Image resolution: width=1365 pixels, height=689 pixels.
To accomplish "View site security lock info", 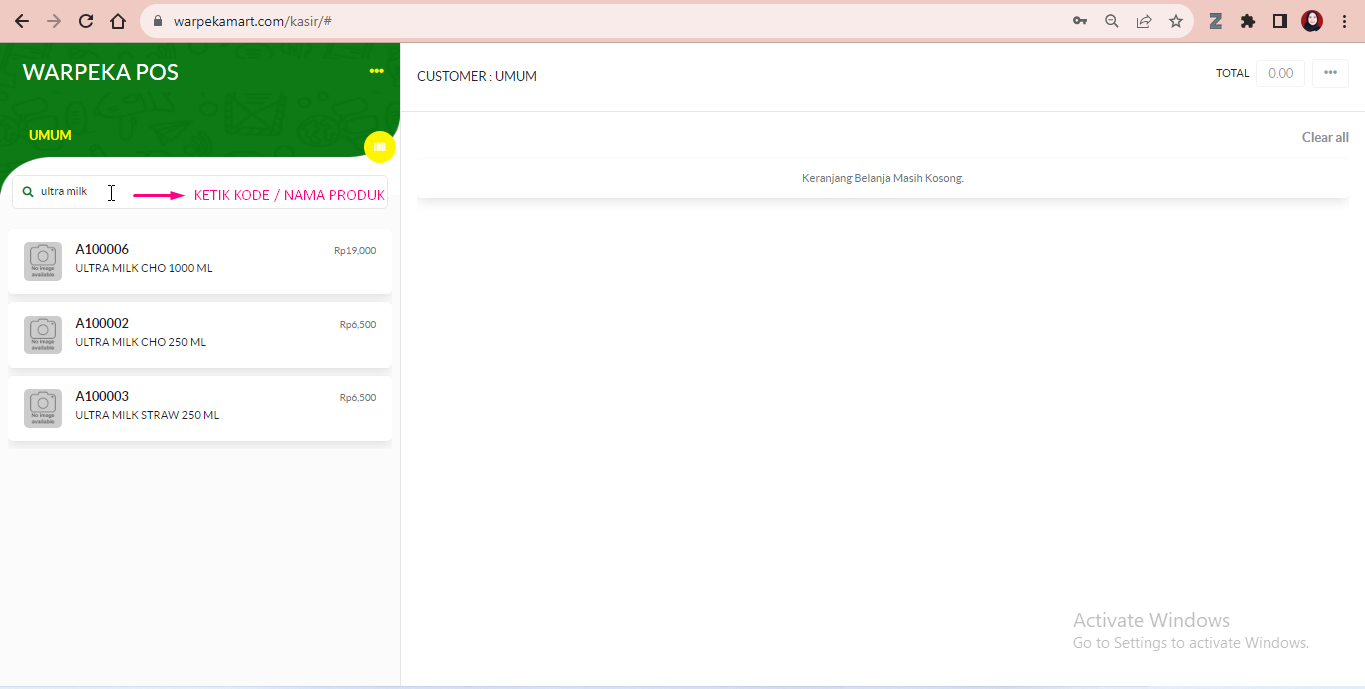I will pos(158,21).
